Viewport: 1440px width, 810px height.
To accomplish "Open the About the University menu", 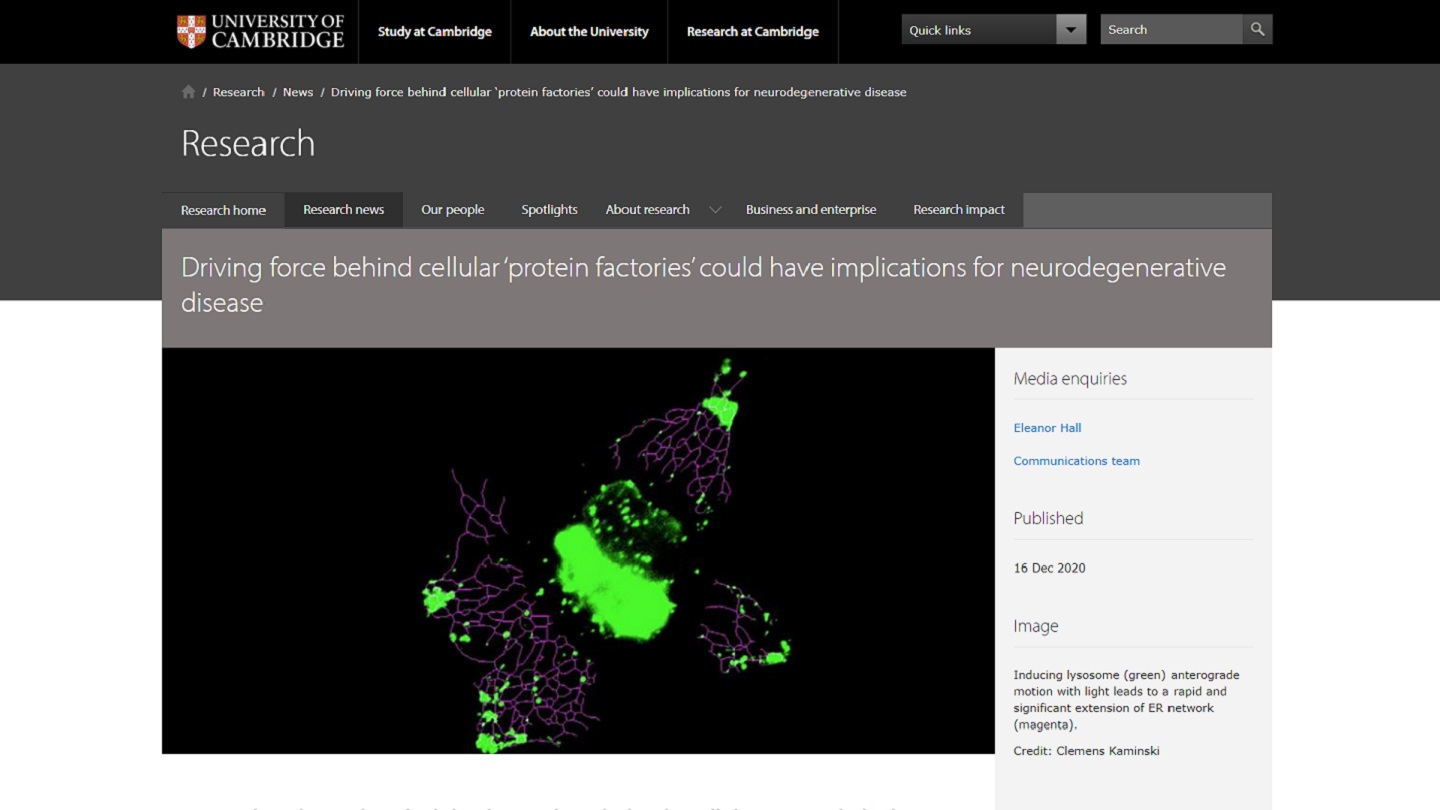I will click(x=589, y=32).
